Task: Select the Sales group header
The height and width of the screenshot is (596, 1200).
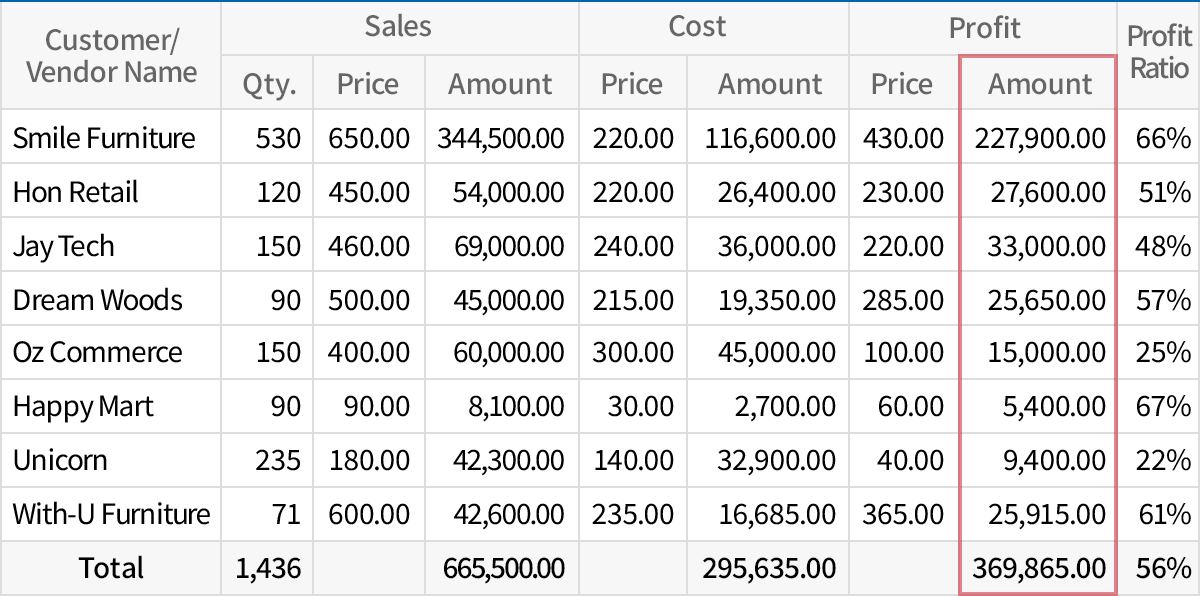Action: point(398,28)
